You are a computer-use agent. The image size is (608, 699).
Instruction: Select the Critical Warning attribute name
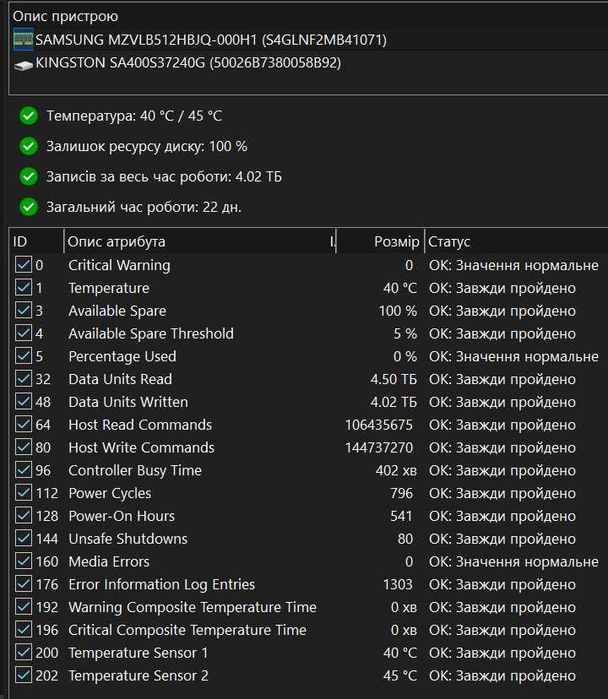pos(119,265)
